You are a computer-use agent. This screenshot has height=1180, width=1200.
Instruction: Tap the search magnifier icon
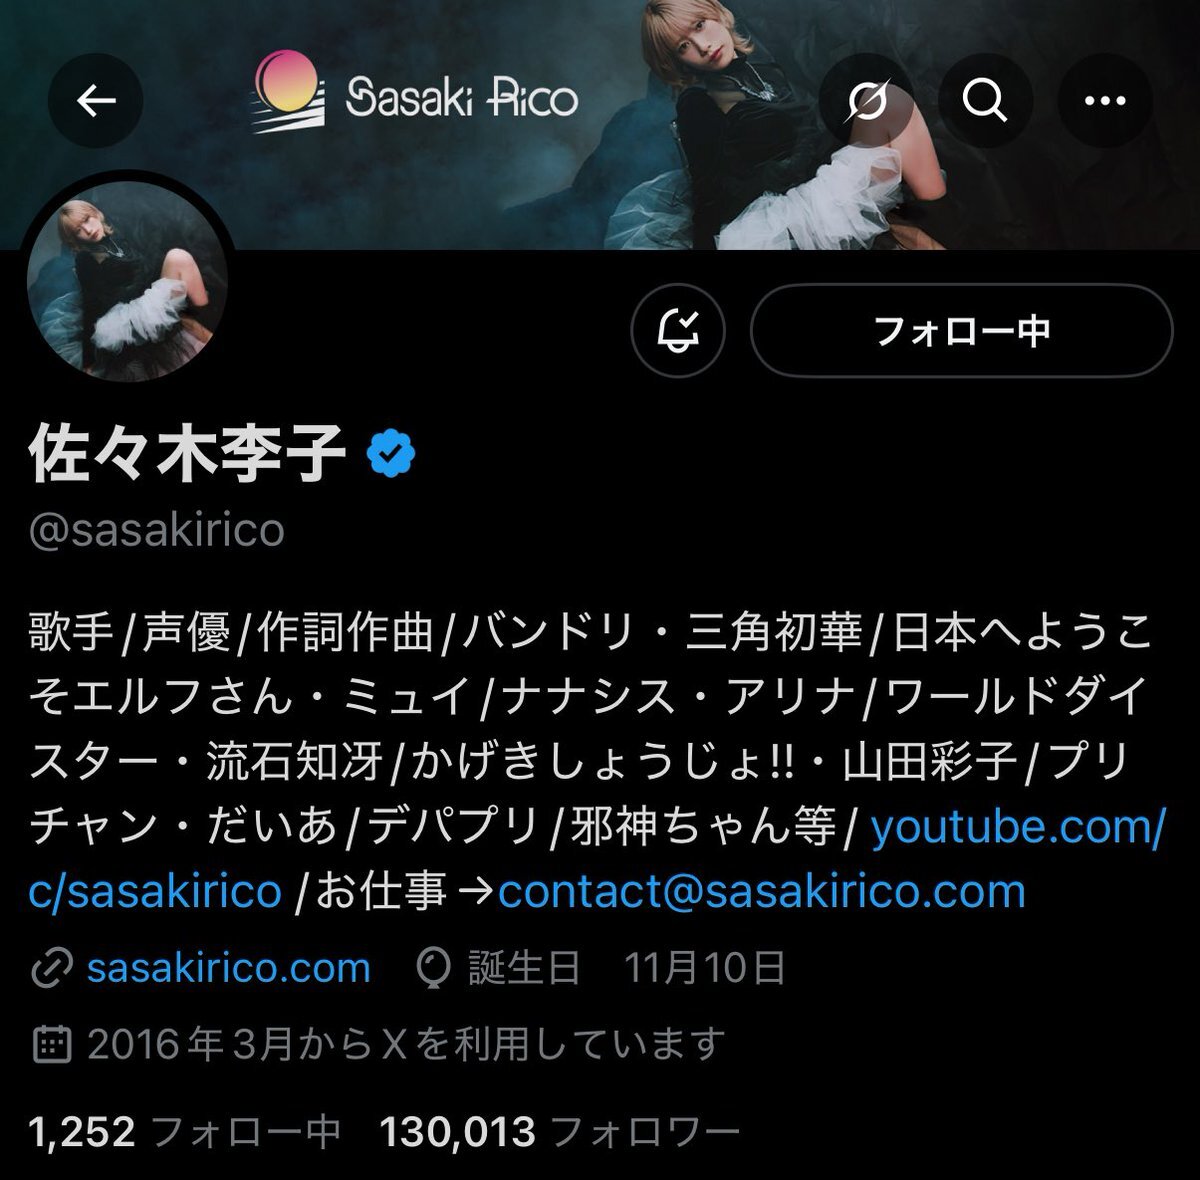click(985, 100)
